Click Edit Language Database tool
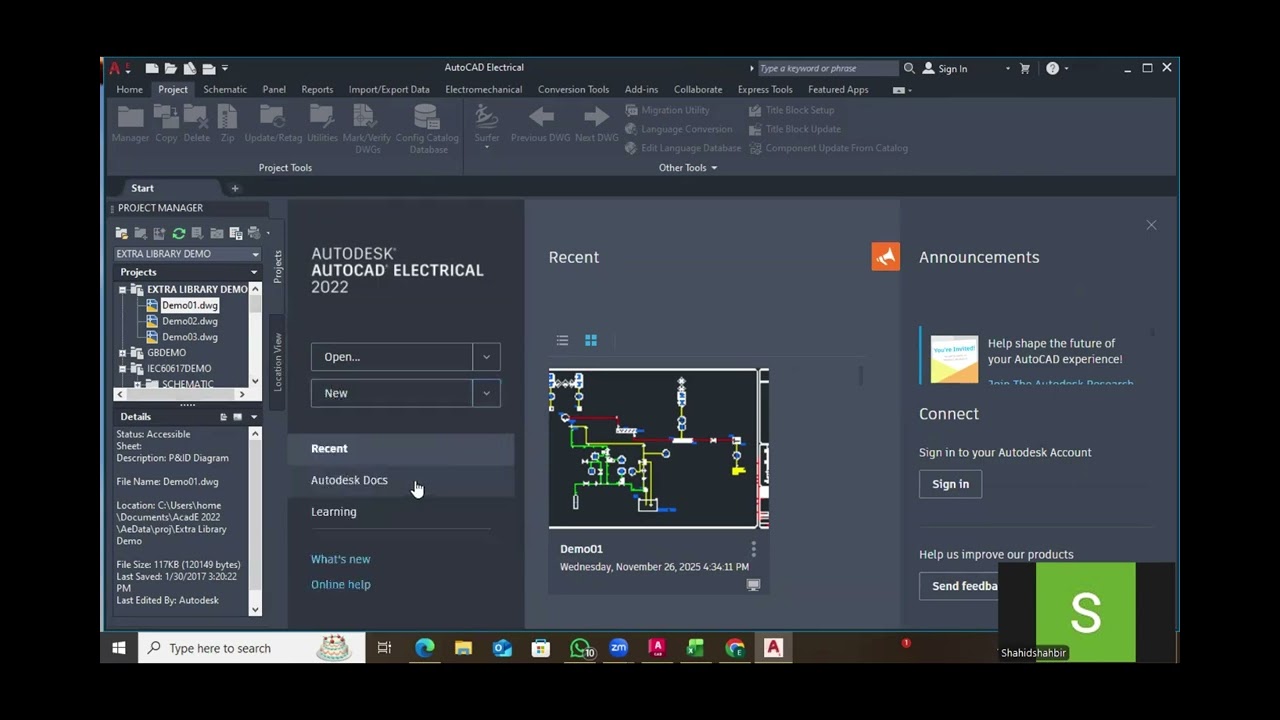Viewport: 1280px width, 720px height. [x=683, y=148]
